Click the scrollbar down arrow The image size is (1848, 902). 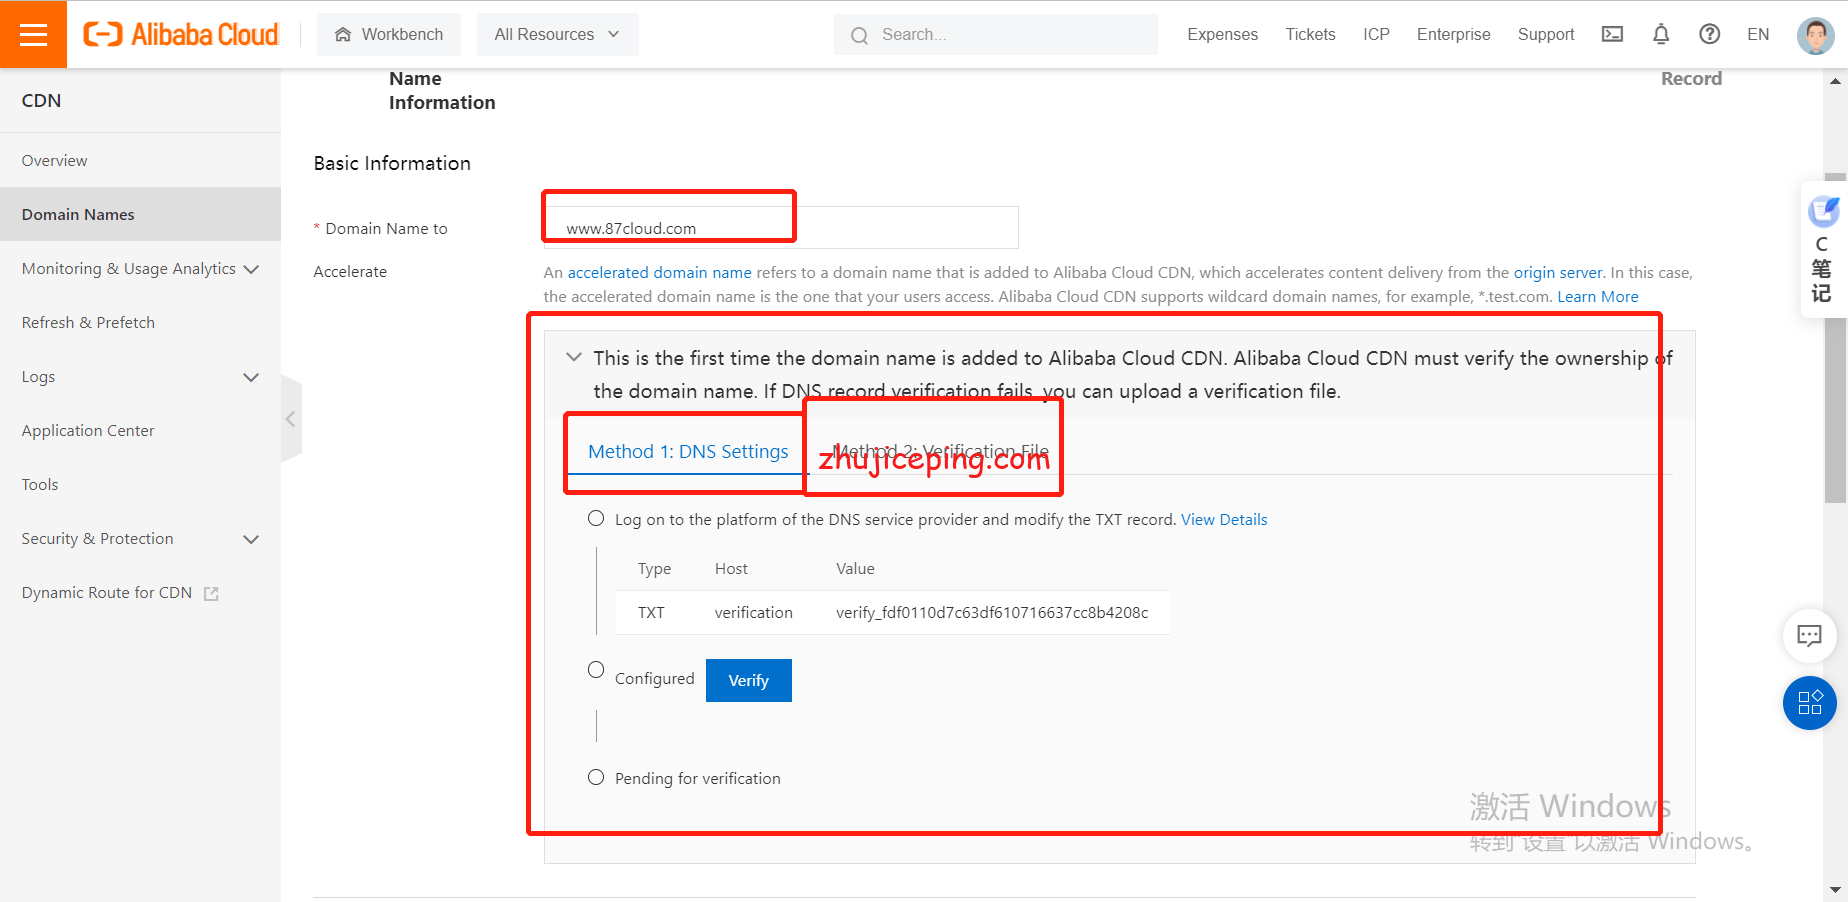pos(1836,890)
